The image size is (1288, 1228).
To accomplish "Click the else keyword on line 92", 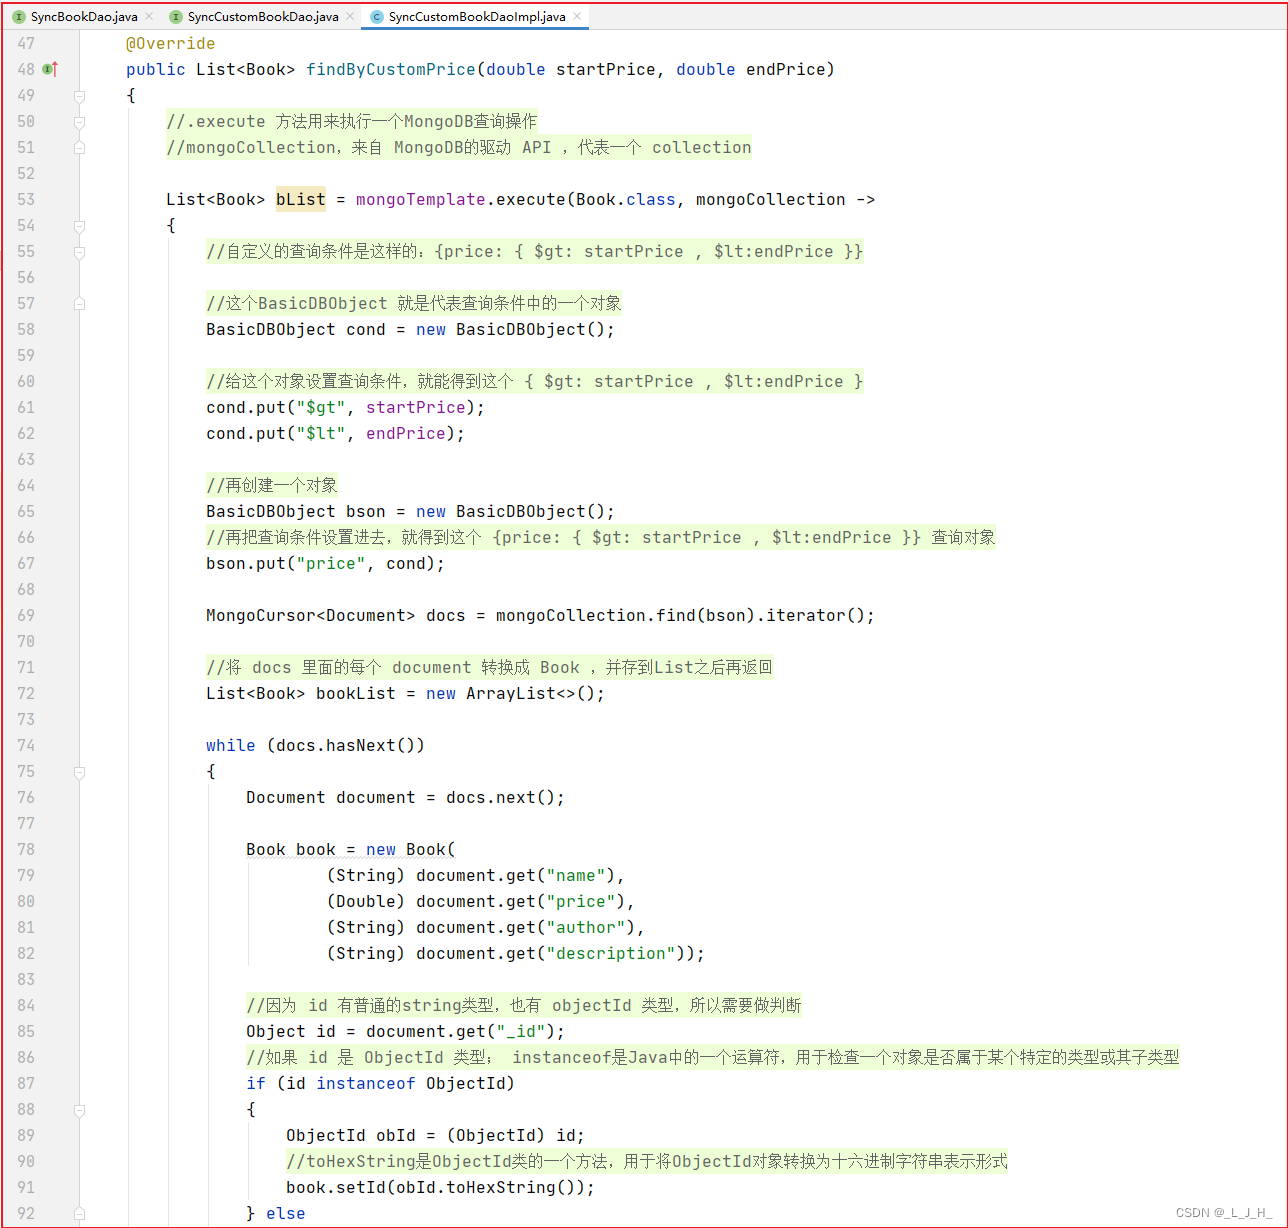I will pos(286,1214).
